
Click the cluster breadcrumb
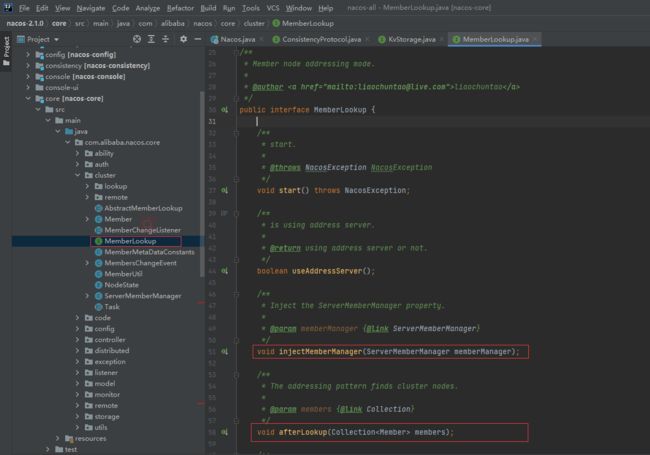[x=254, y=24]
